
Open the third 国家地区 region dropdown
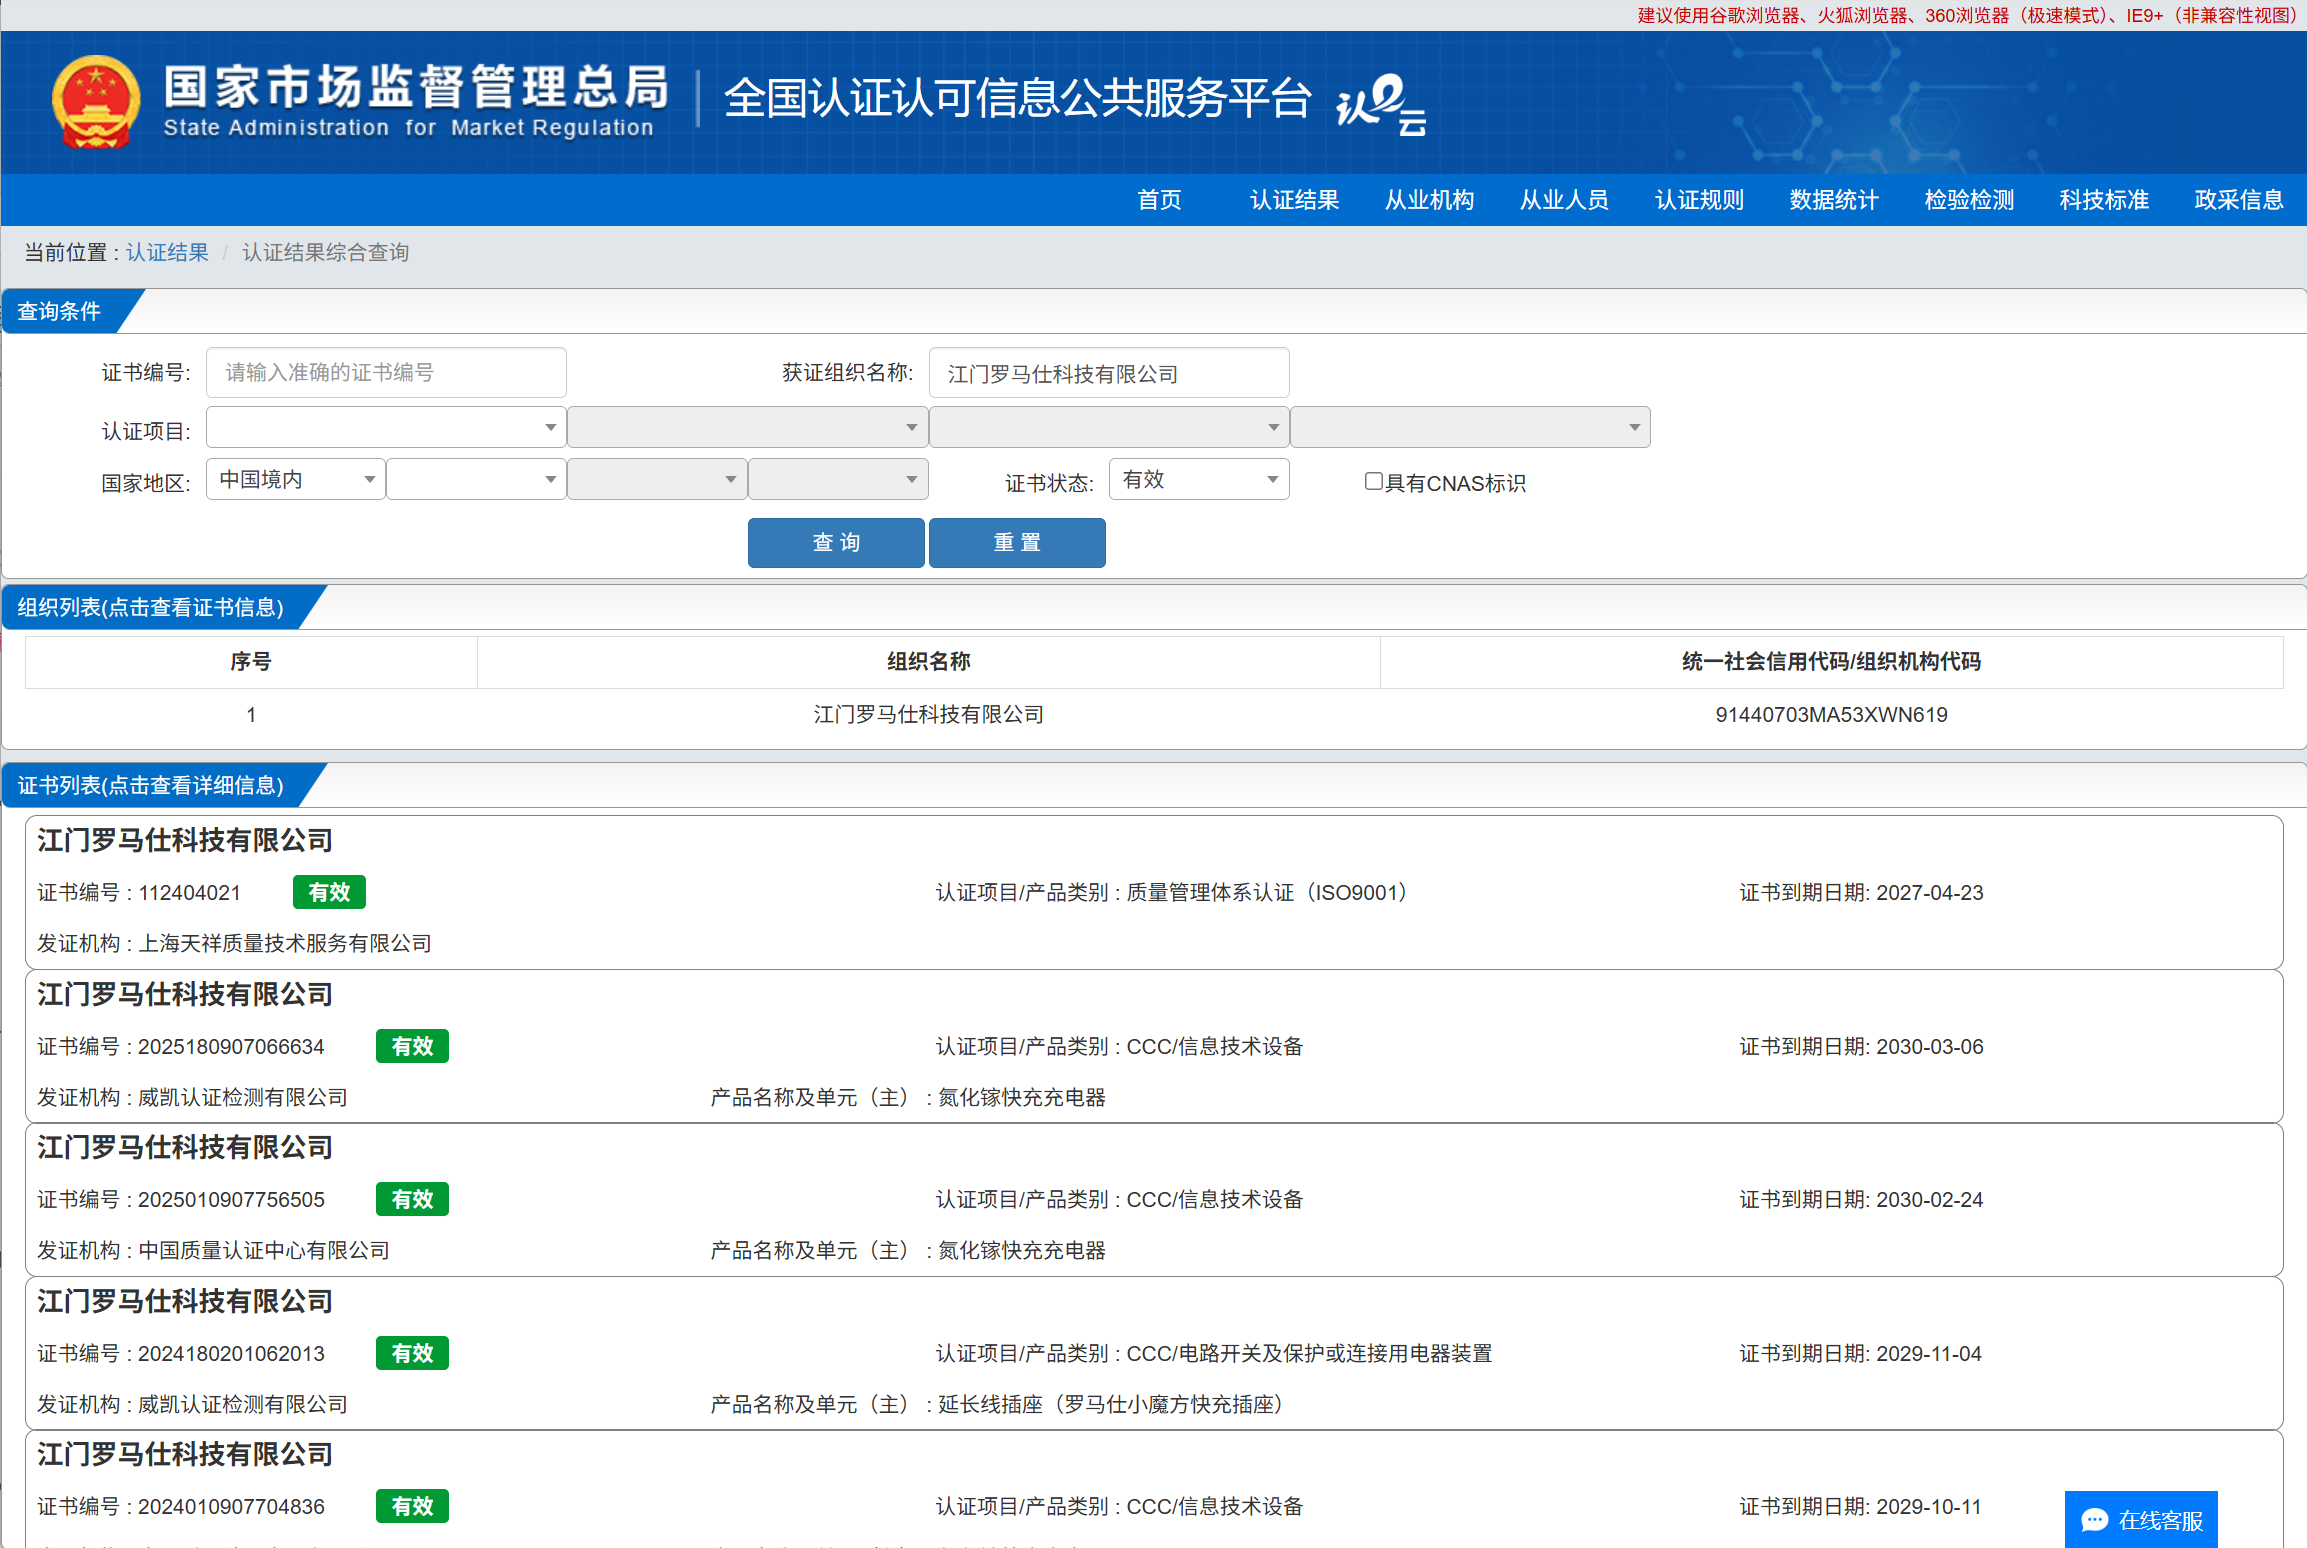657,479
